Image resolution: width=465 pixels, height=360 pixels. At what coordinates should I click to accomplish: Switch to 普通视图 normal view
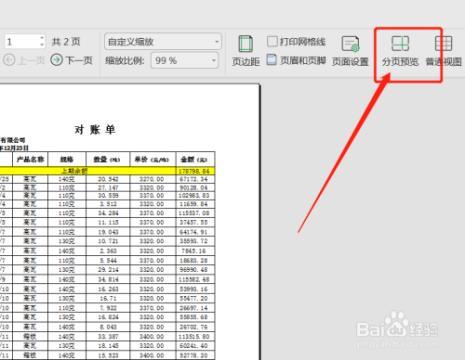[x=443, y=51]
